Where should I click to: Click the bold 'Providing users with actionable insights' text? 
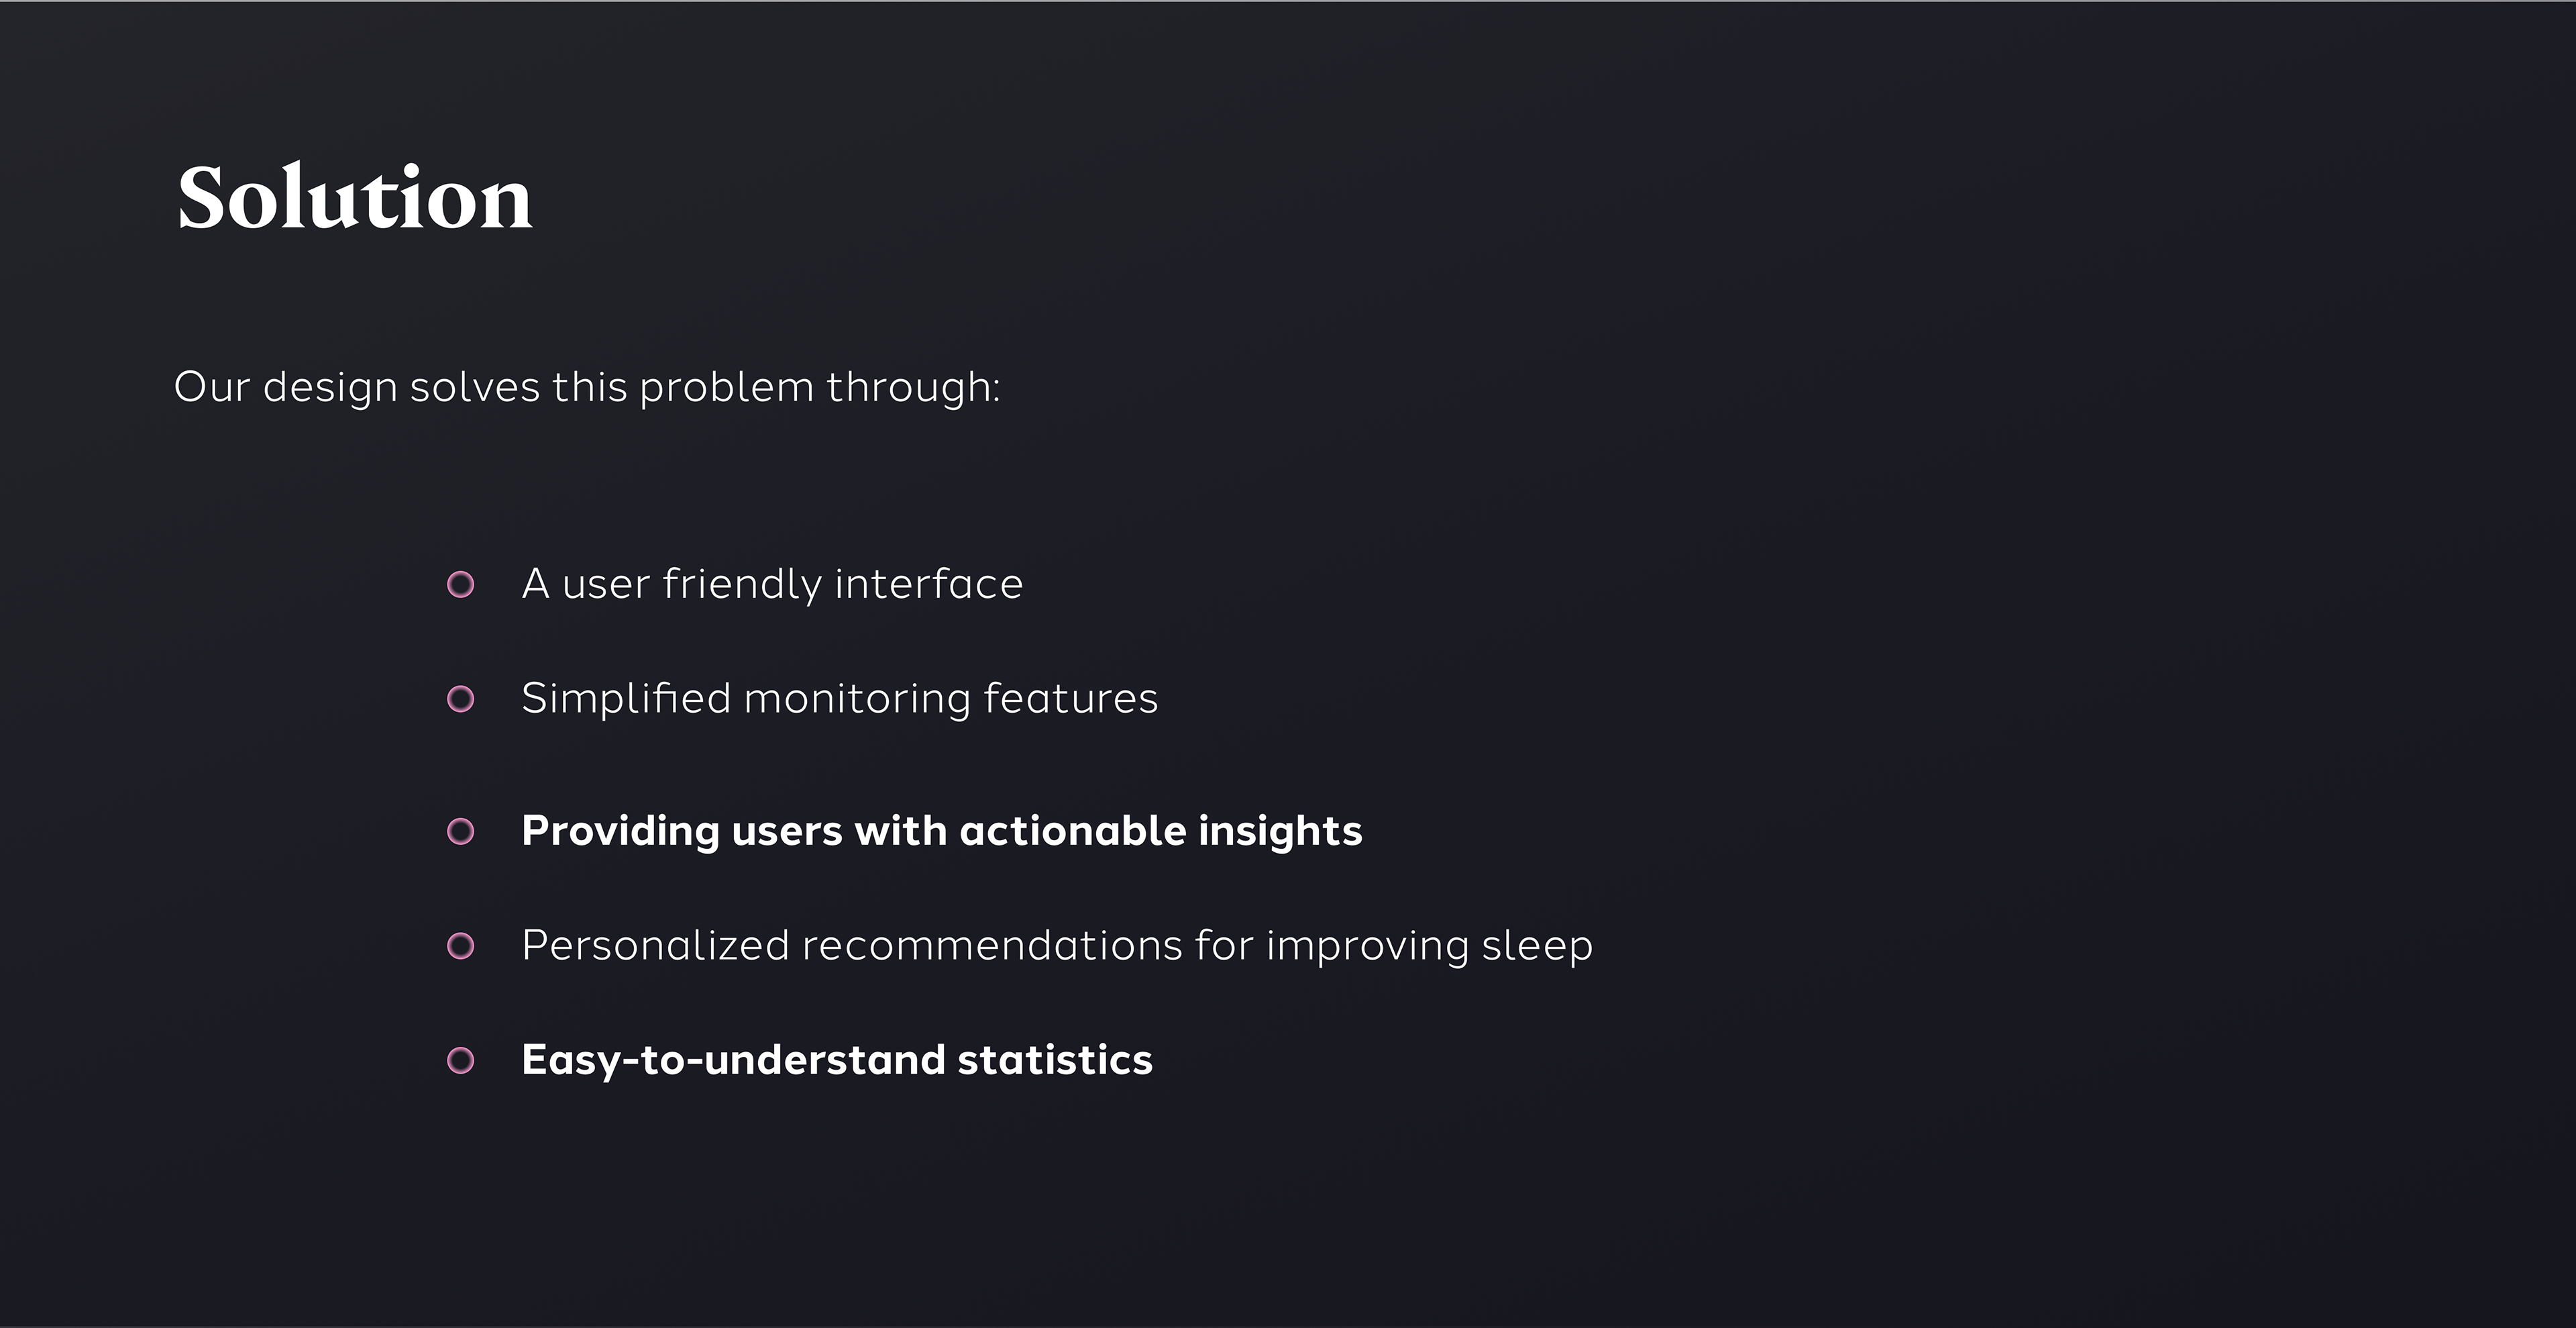pyautogui.click(x=942, y=832)
